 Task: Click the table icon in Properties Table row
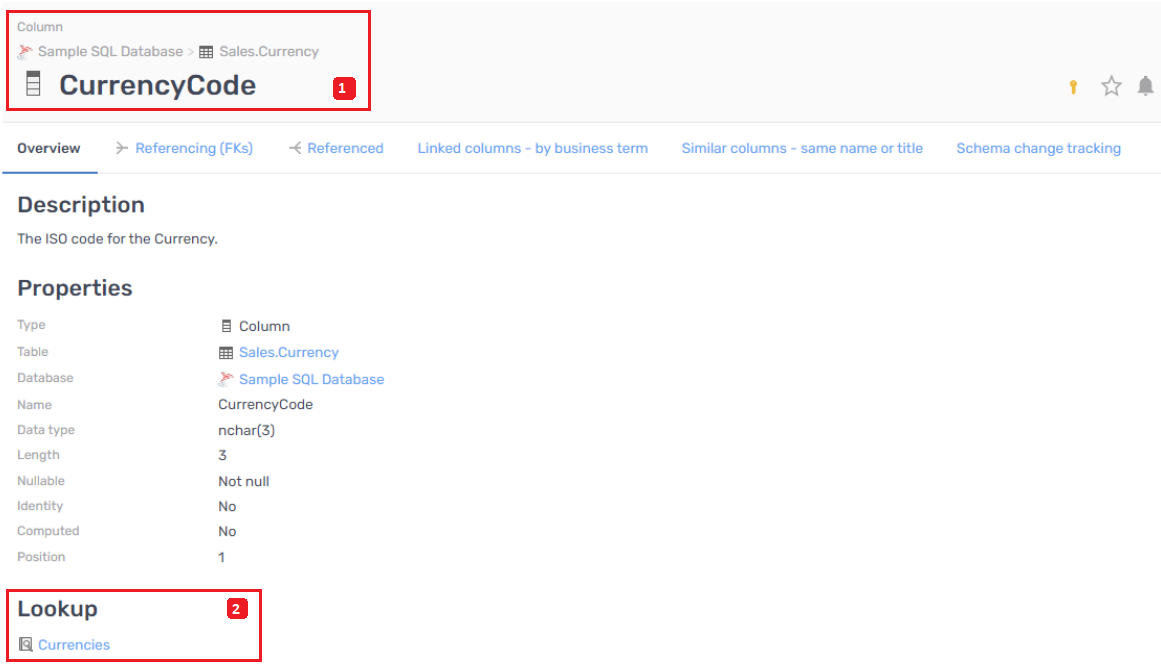click(x=226, y=353)
